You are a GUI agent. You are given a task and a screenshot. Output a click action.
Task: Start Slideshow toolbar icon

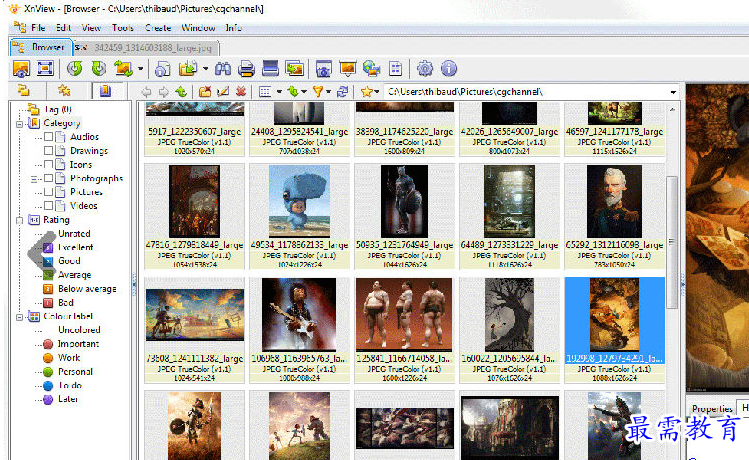[x=348, y=69]
